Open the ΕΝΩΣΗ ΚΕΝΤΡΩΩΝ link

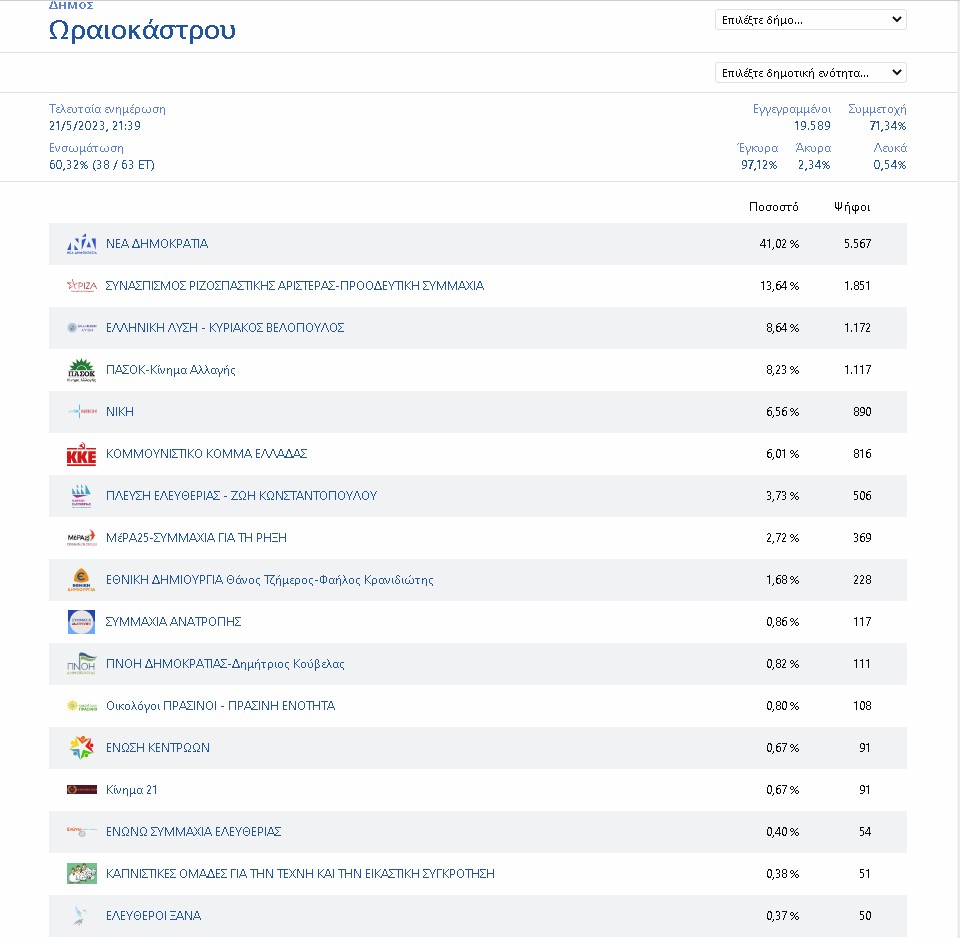tap(157, 748)
